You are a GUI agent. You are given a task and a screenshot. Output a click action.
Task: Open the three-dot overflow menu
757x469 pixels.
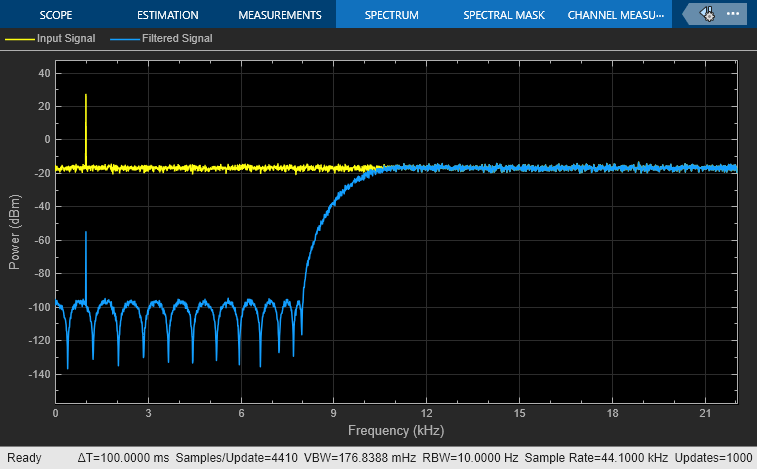pyautogui.click(x=733, y=14)
